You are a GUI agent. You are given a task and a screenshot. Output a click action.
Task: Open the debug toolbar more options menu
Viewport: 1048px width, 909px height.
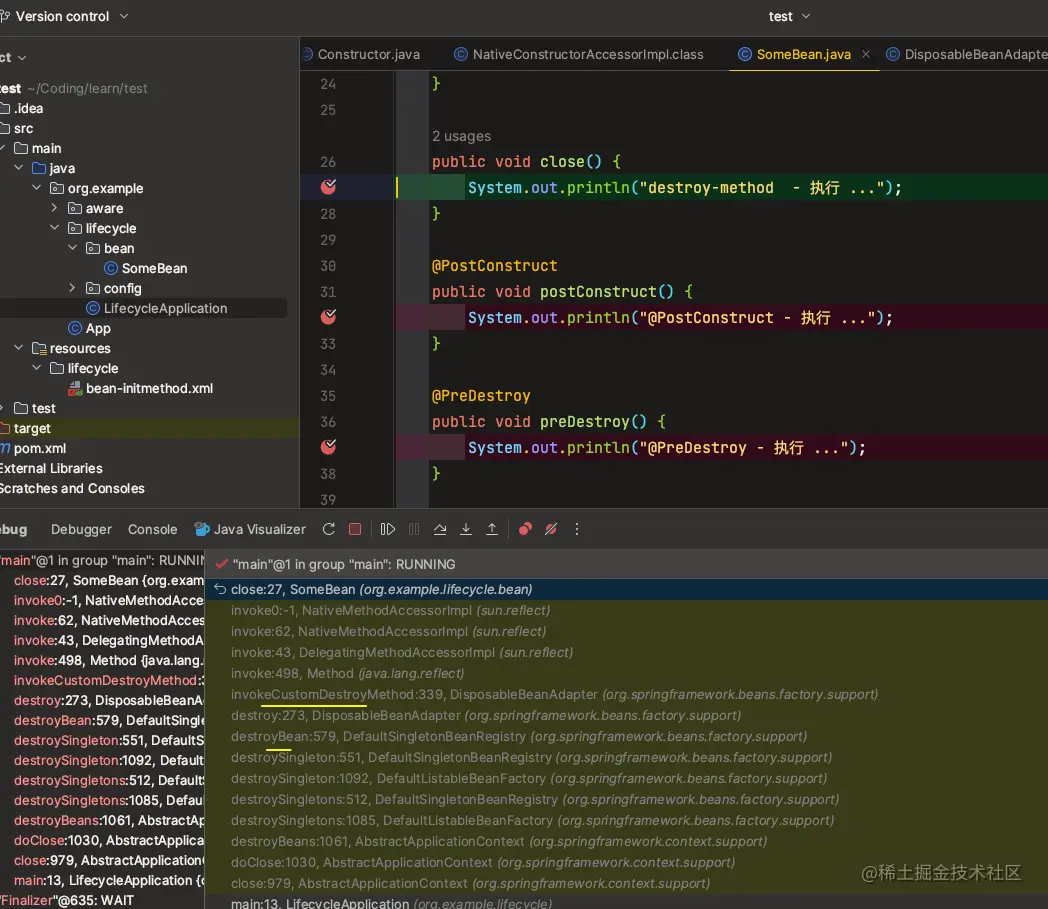point(577,529)
